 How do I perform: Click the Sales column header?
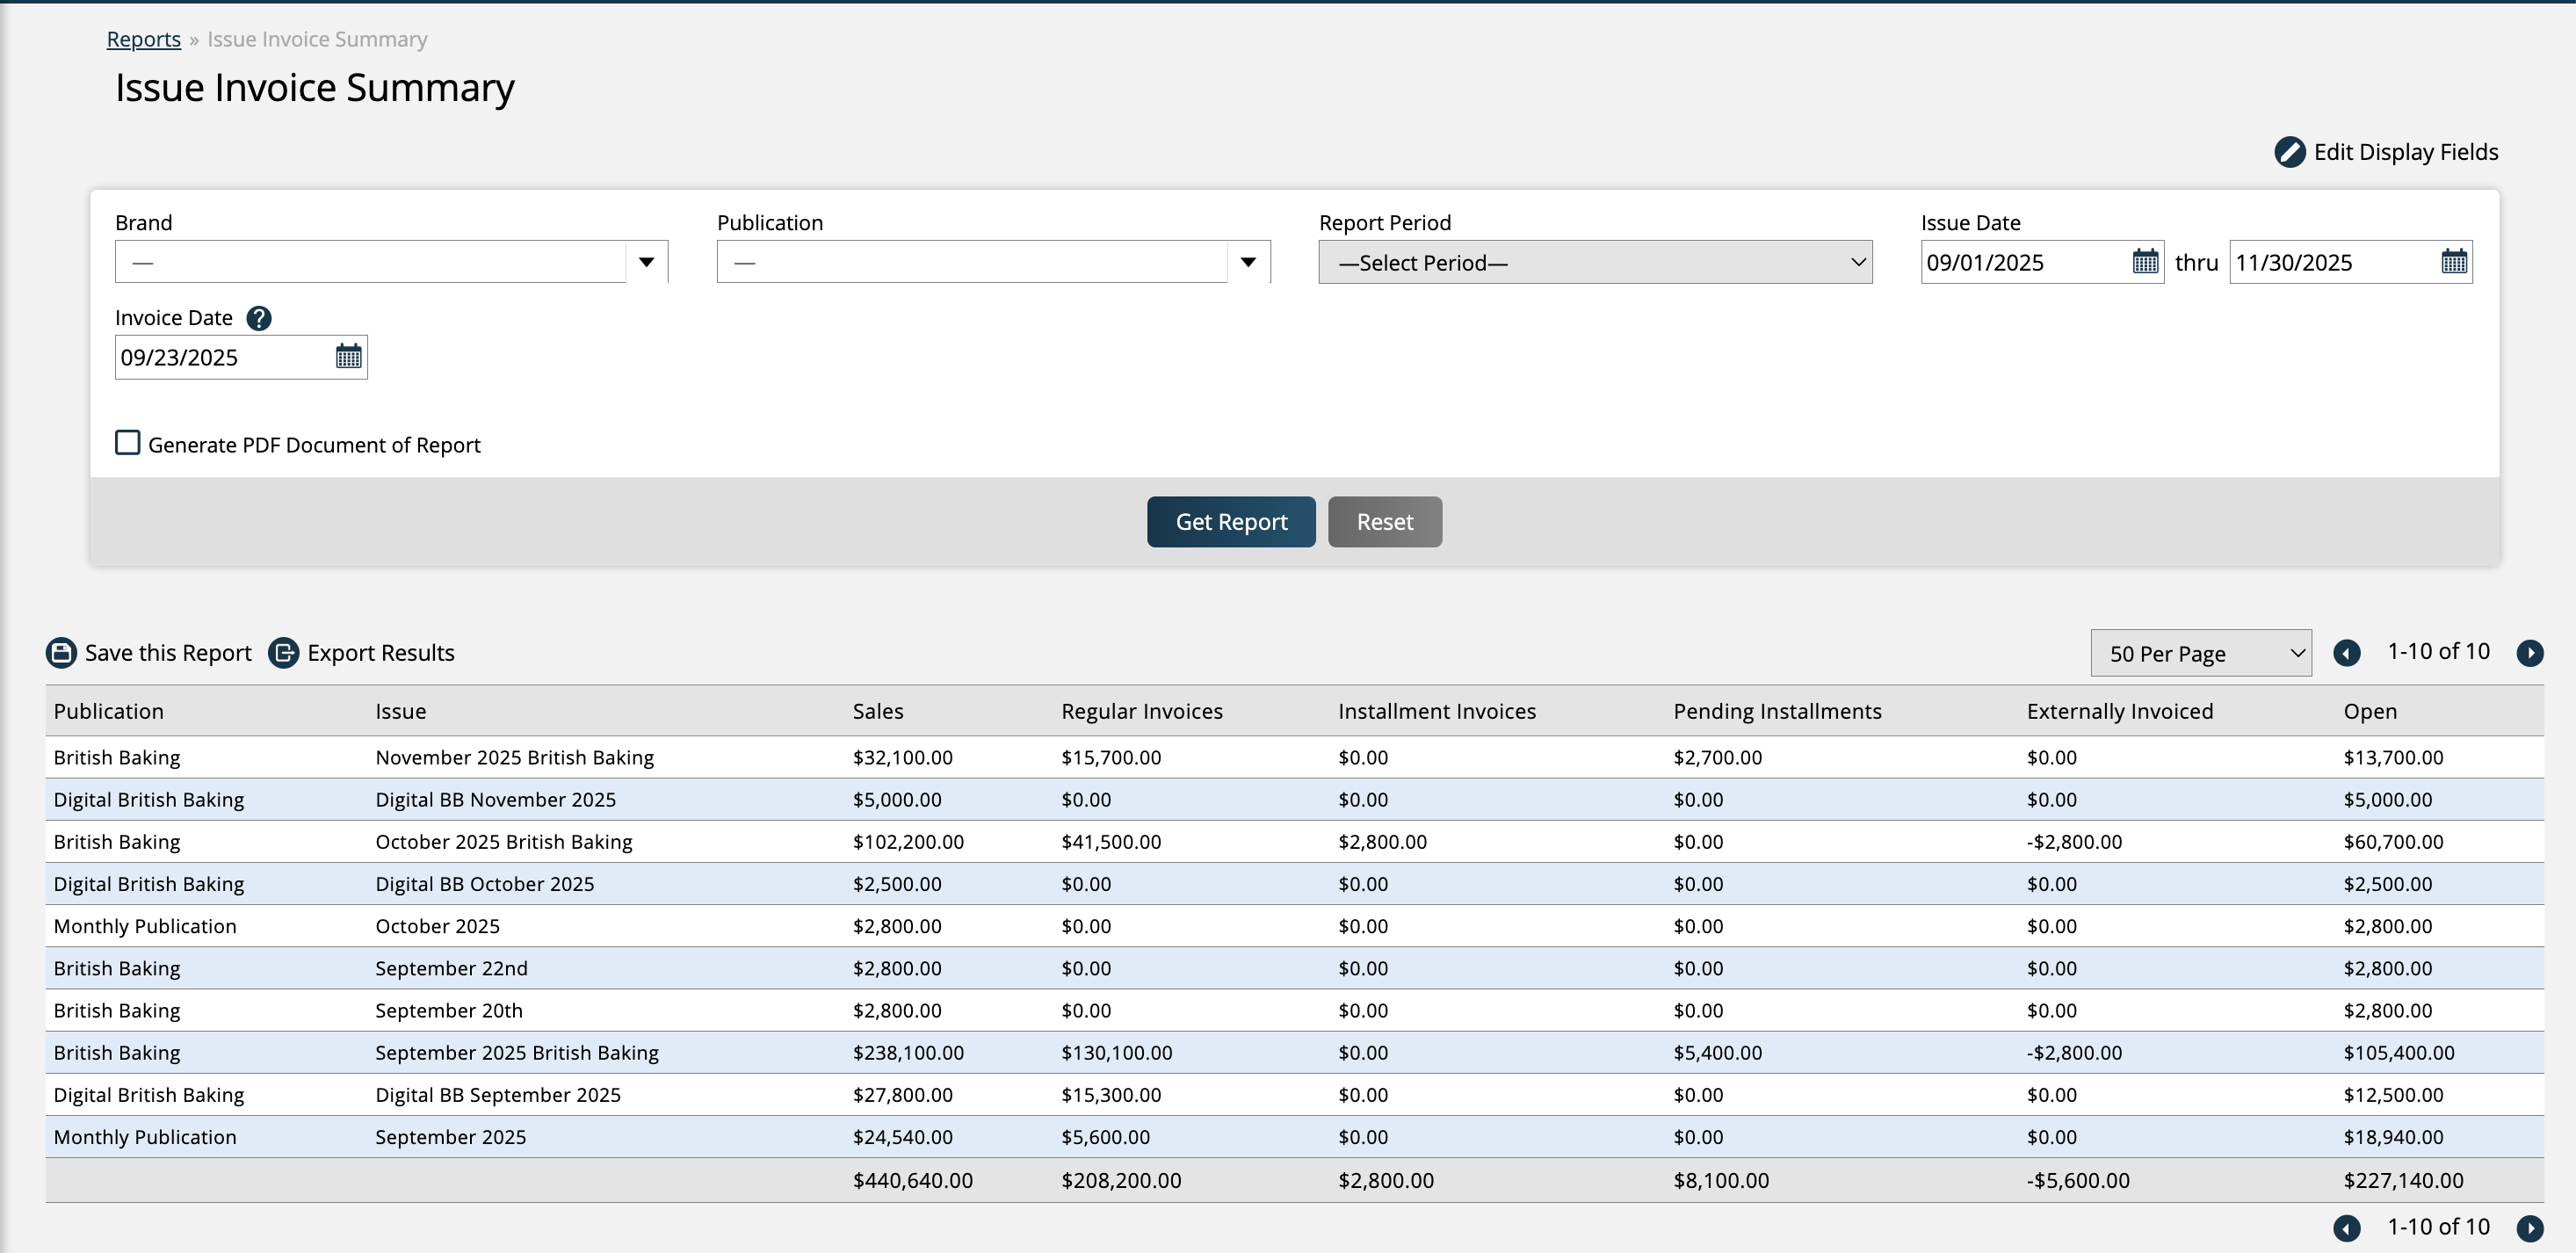pos(878,711)
